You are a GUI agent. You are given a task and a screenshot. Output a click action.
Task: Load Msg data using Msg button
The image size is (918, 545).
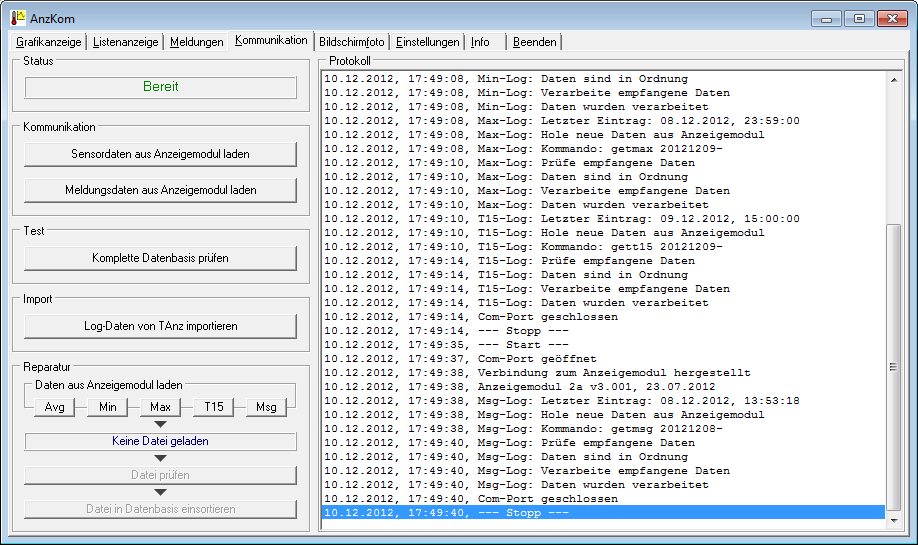(266, 407)
